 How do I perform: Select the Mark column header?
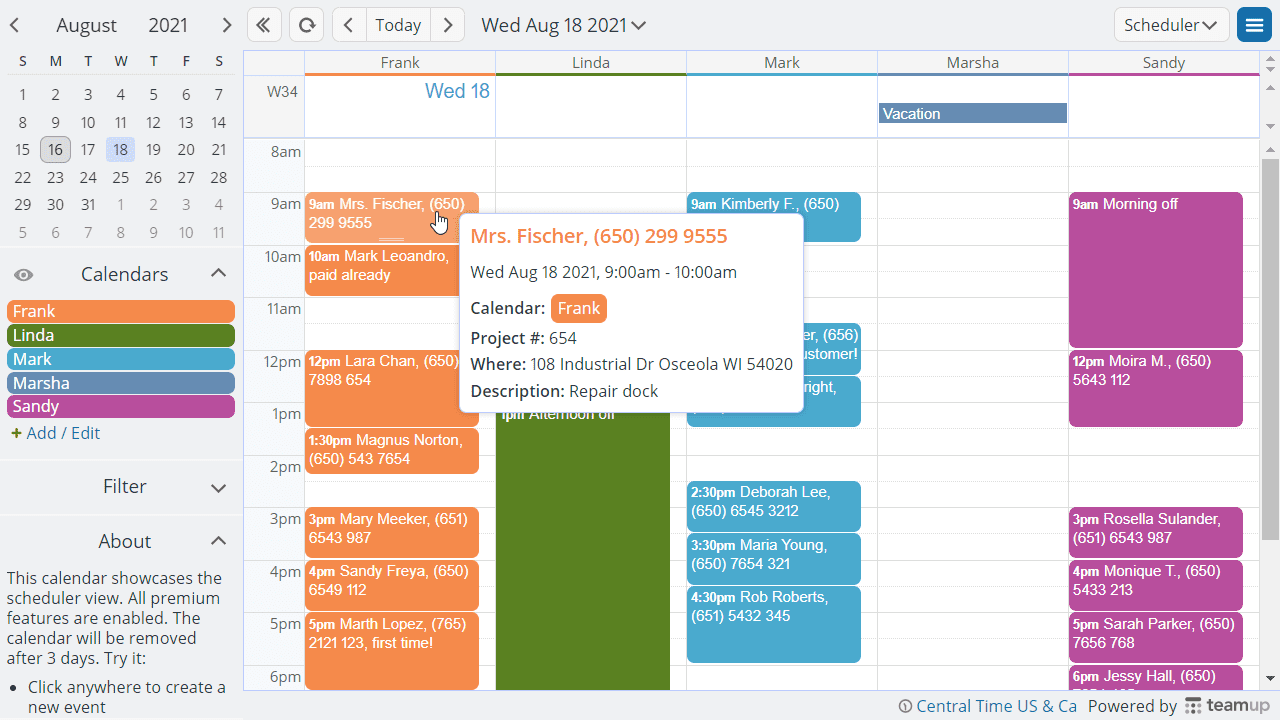(x=781, y=62)
